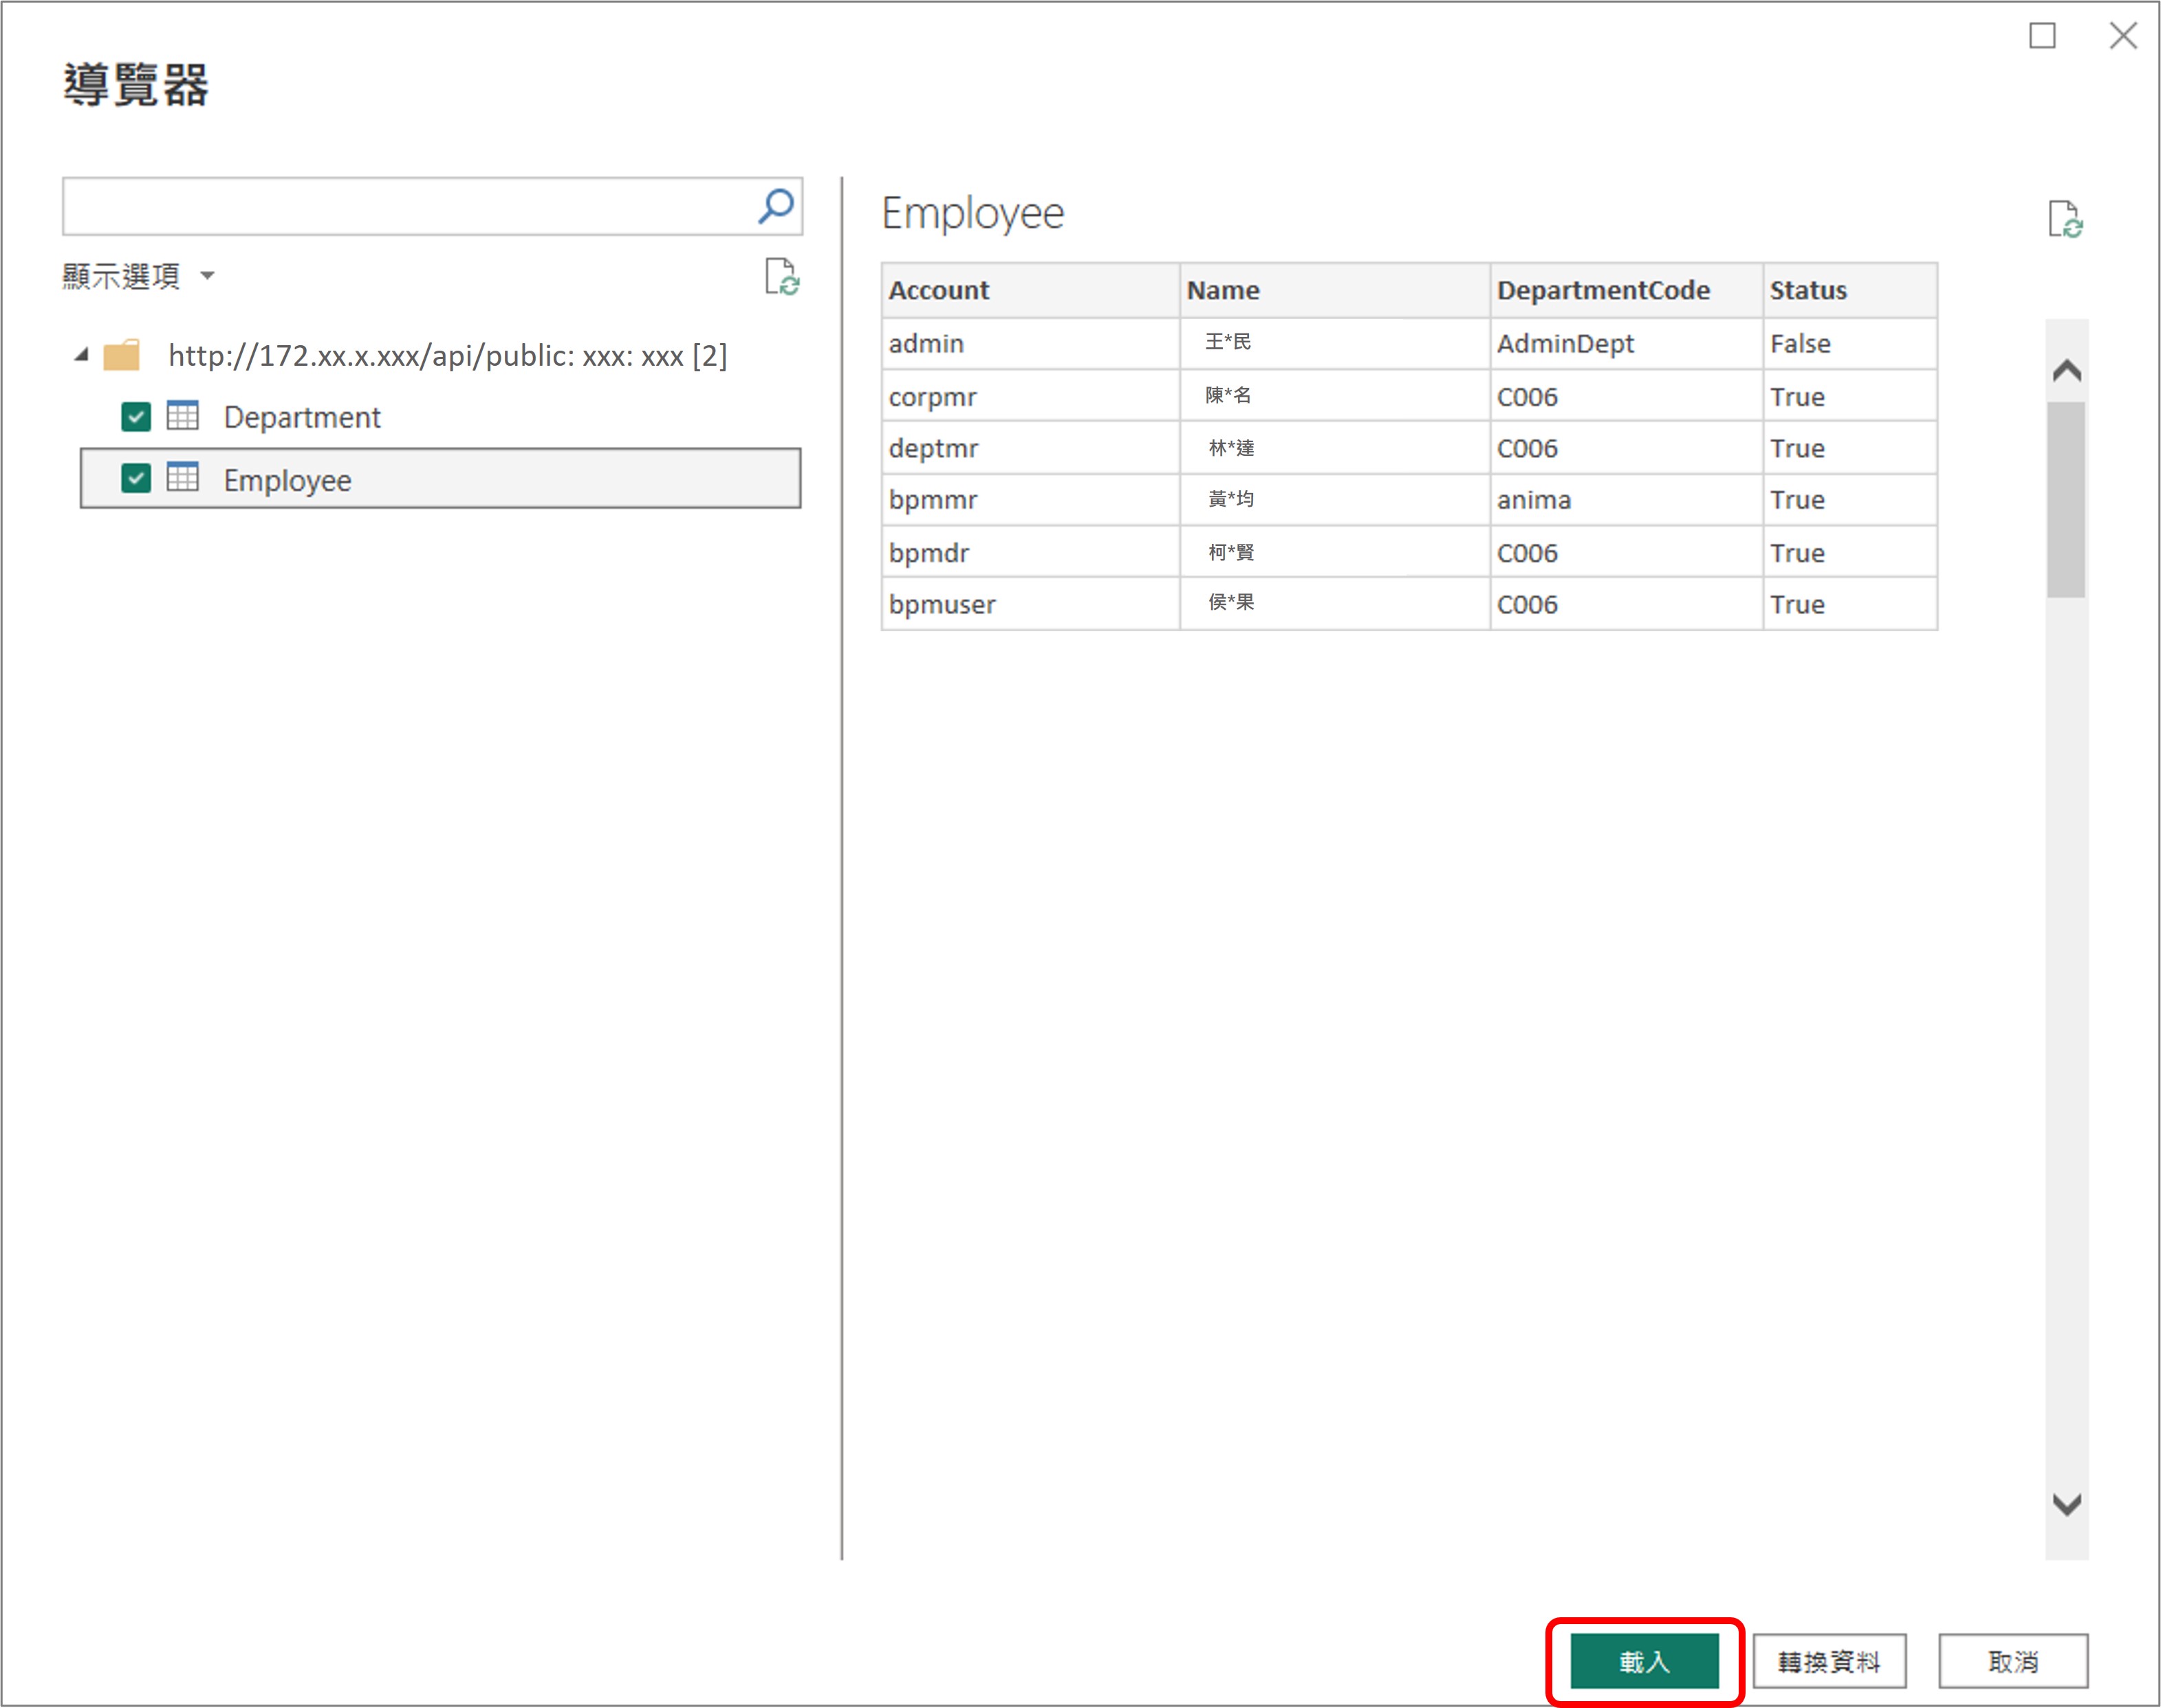Click the name cell '柯*賢'
The image size is (2161, 1708).
coord(1335,552)
